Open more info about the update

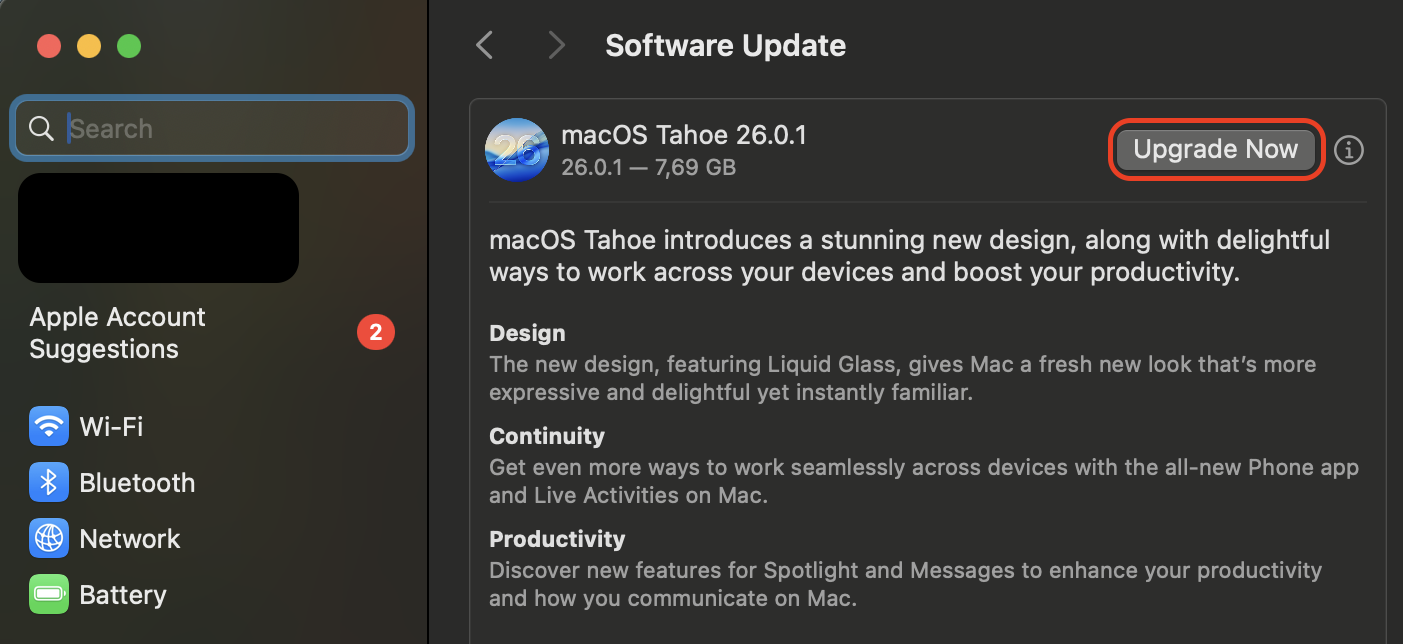click(1348, 150)
